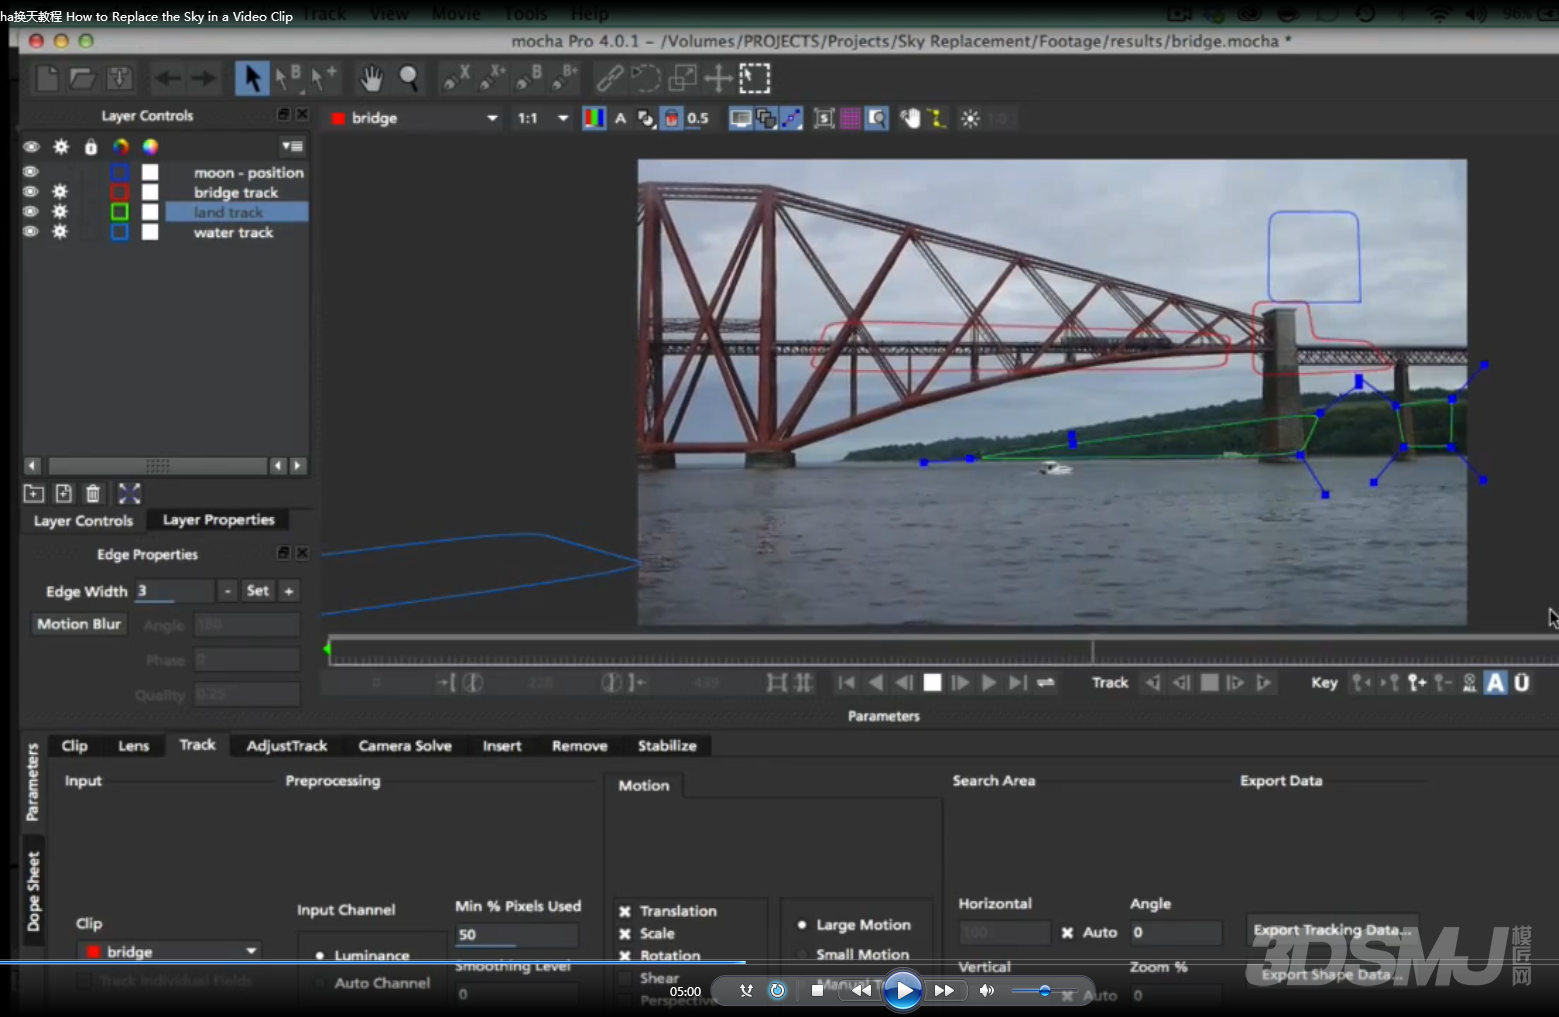
Task: Undock the Layer Controls panel
Action: click(283, 115)
